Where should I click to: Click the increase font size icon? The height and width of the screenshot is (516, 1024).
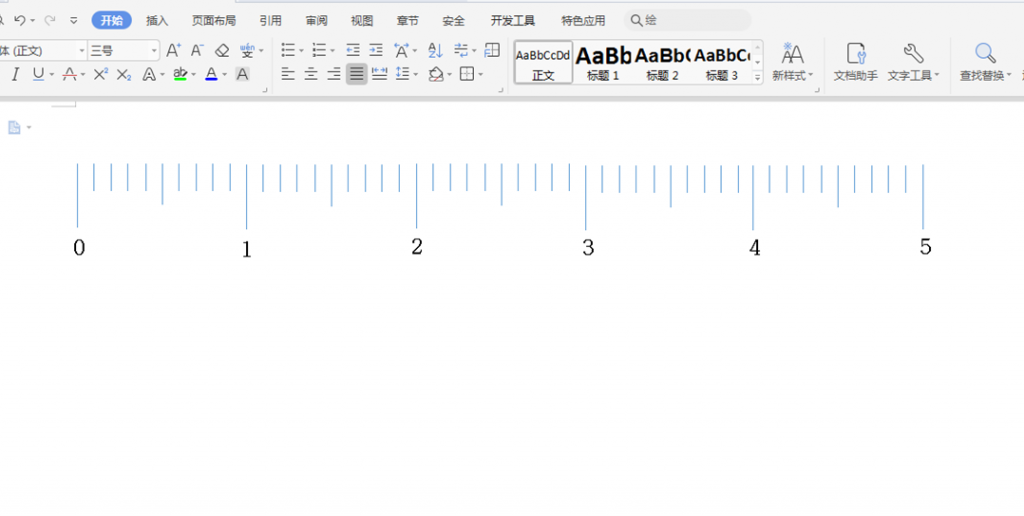pyautogui.click(x=173, y=50)
